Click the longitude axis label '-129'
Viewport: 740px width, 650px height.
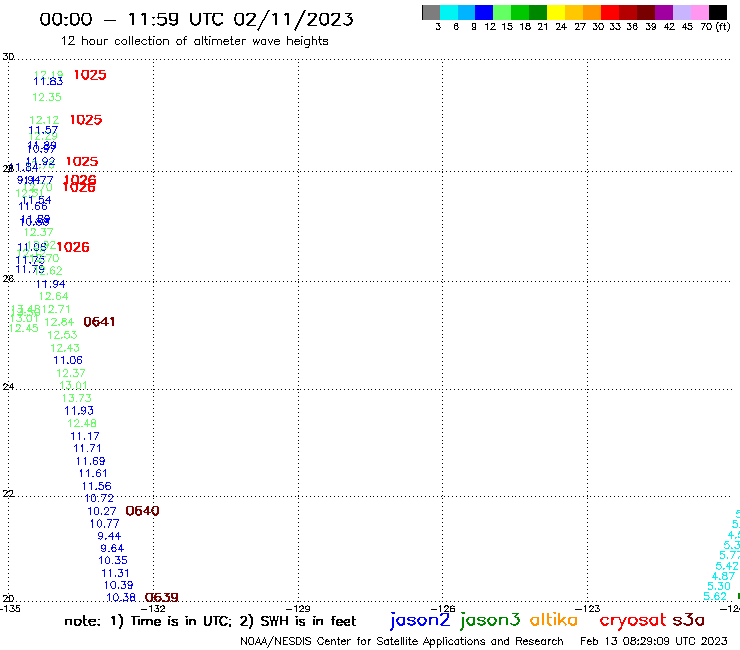(x=298, y=608)
